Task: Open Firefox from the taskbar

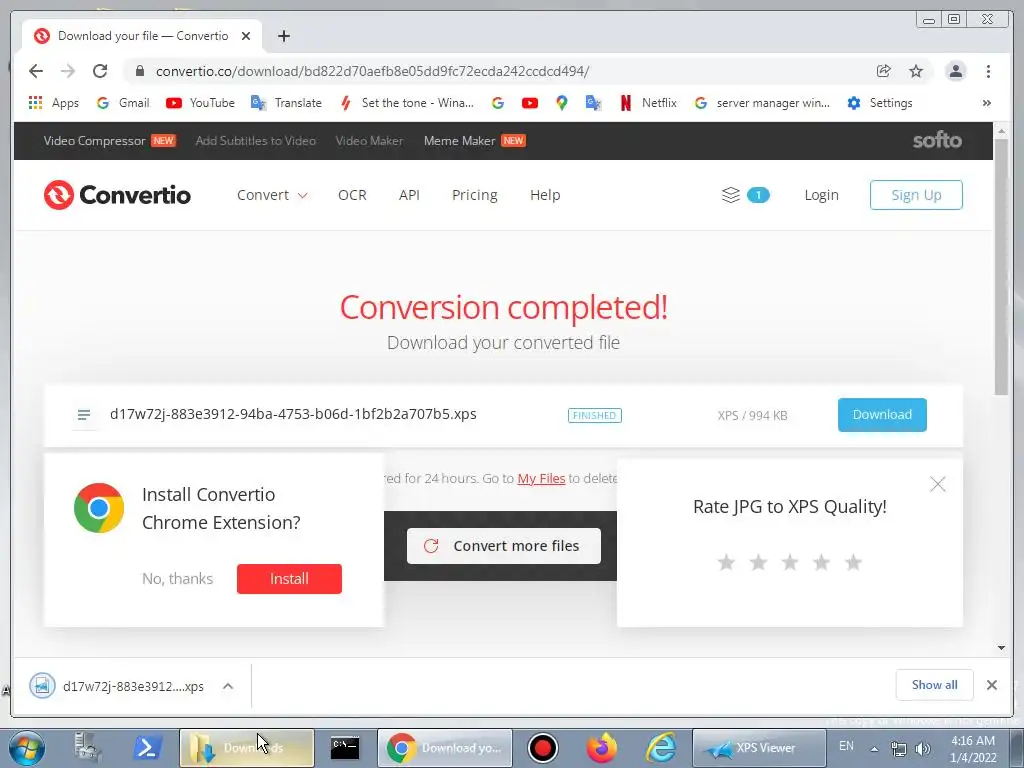Action: pos(601,748)
